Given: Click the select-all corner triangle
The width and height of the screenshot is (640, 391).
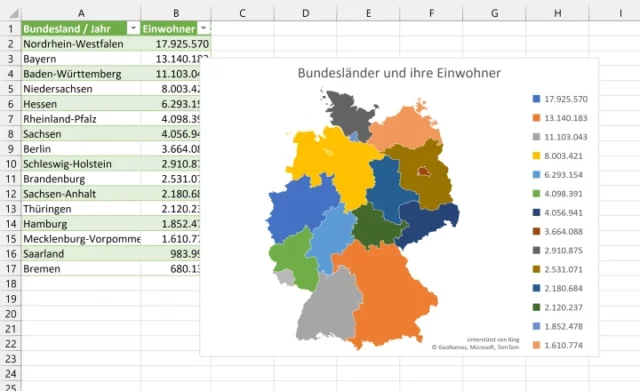Looking at the screenshot, I should click(x=14, y=13).
